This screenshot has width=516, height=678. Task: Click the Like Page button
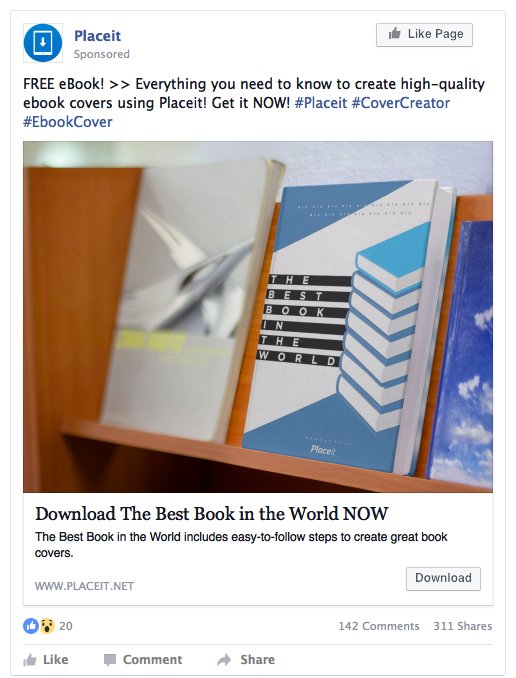[424, 35]
